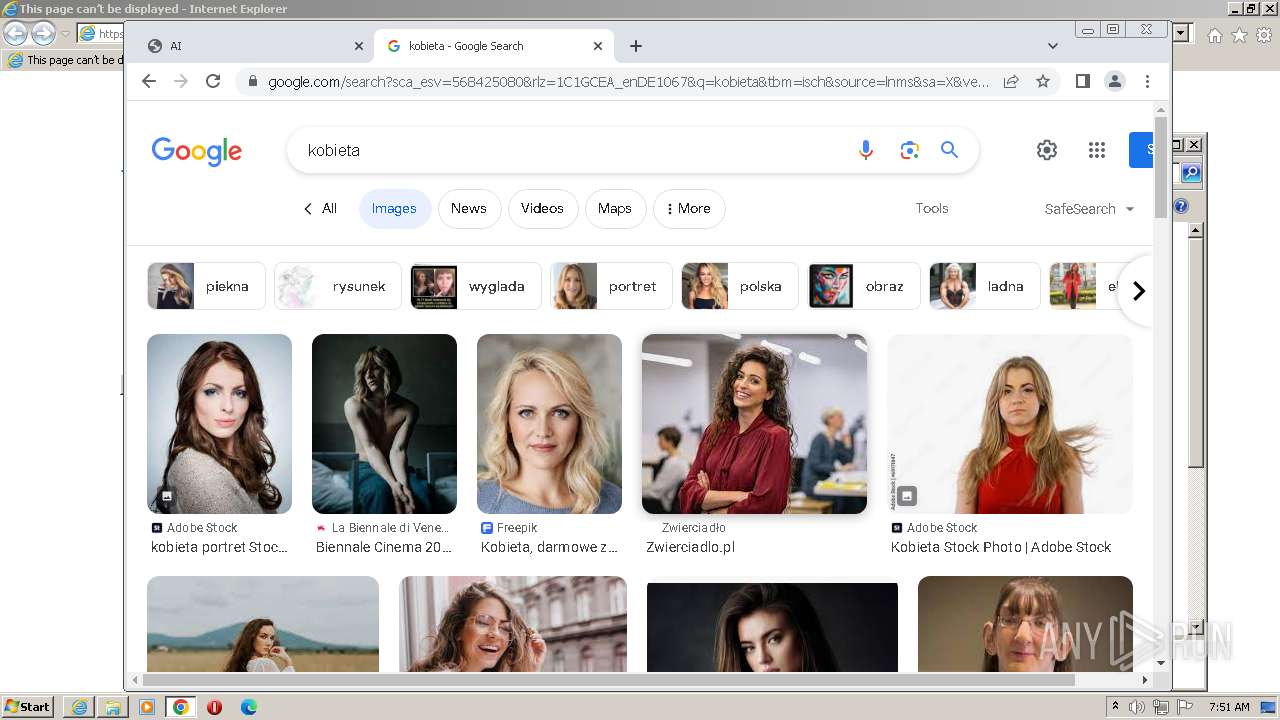The height and width of the screenshot is (720, 1280).
Task: Open Chrome taskbar icon
Action: pos(181,707)
